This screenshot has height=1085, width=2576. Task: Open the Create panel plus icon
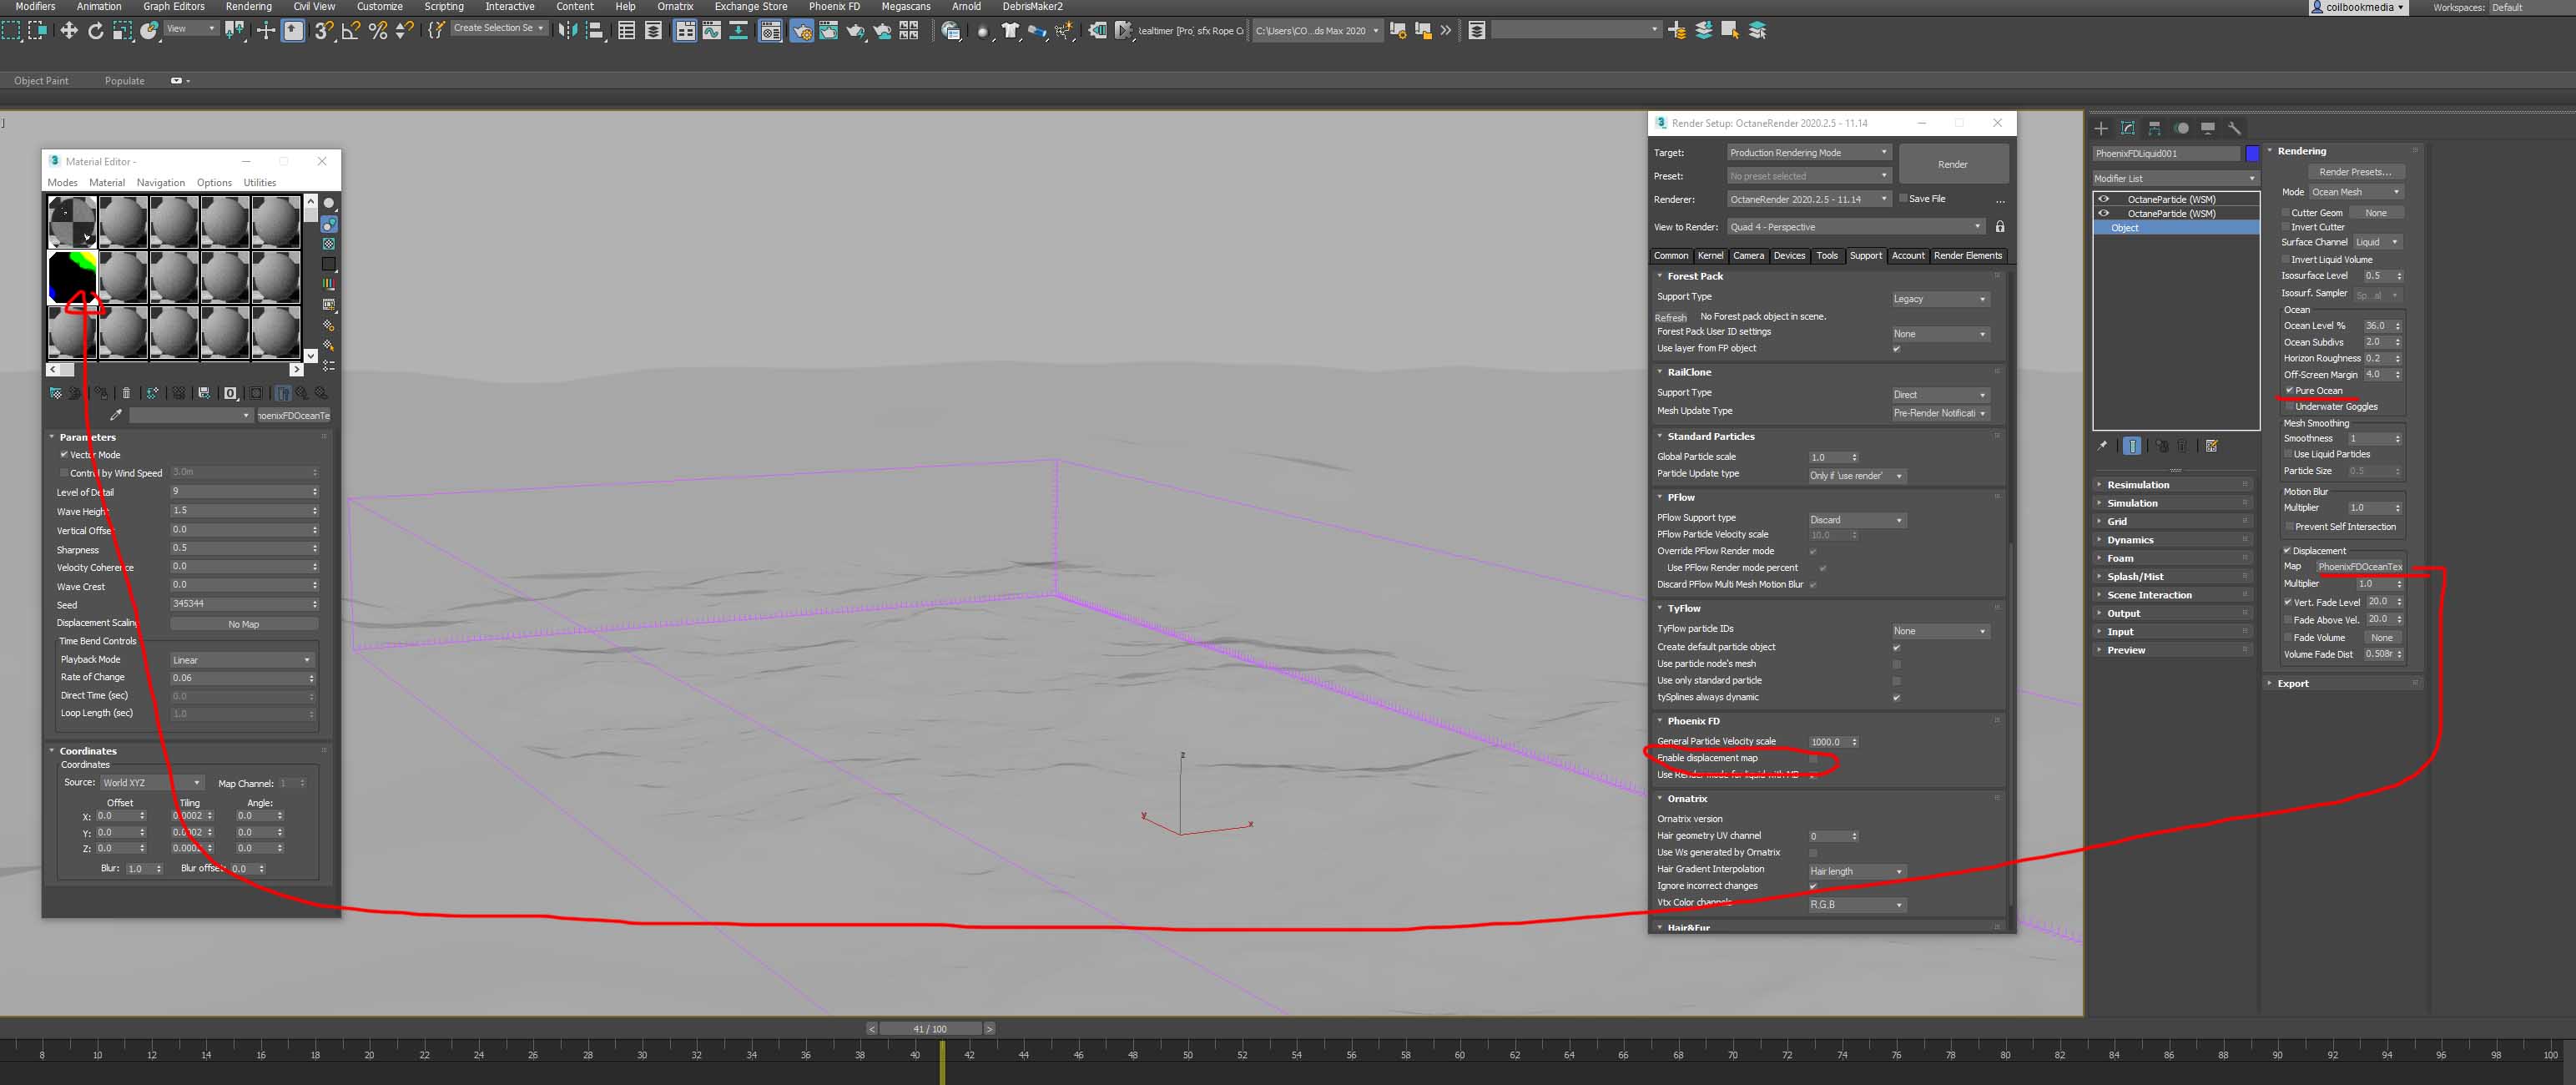pyautogui.click(x=2101, y=128)
